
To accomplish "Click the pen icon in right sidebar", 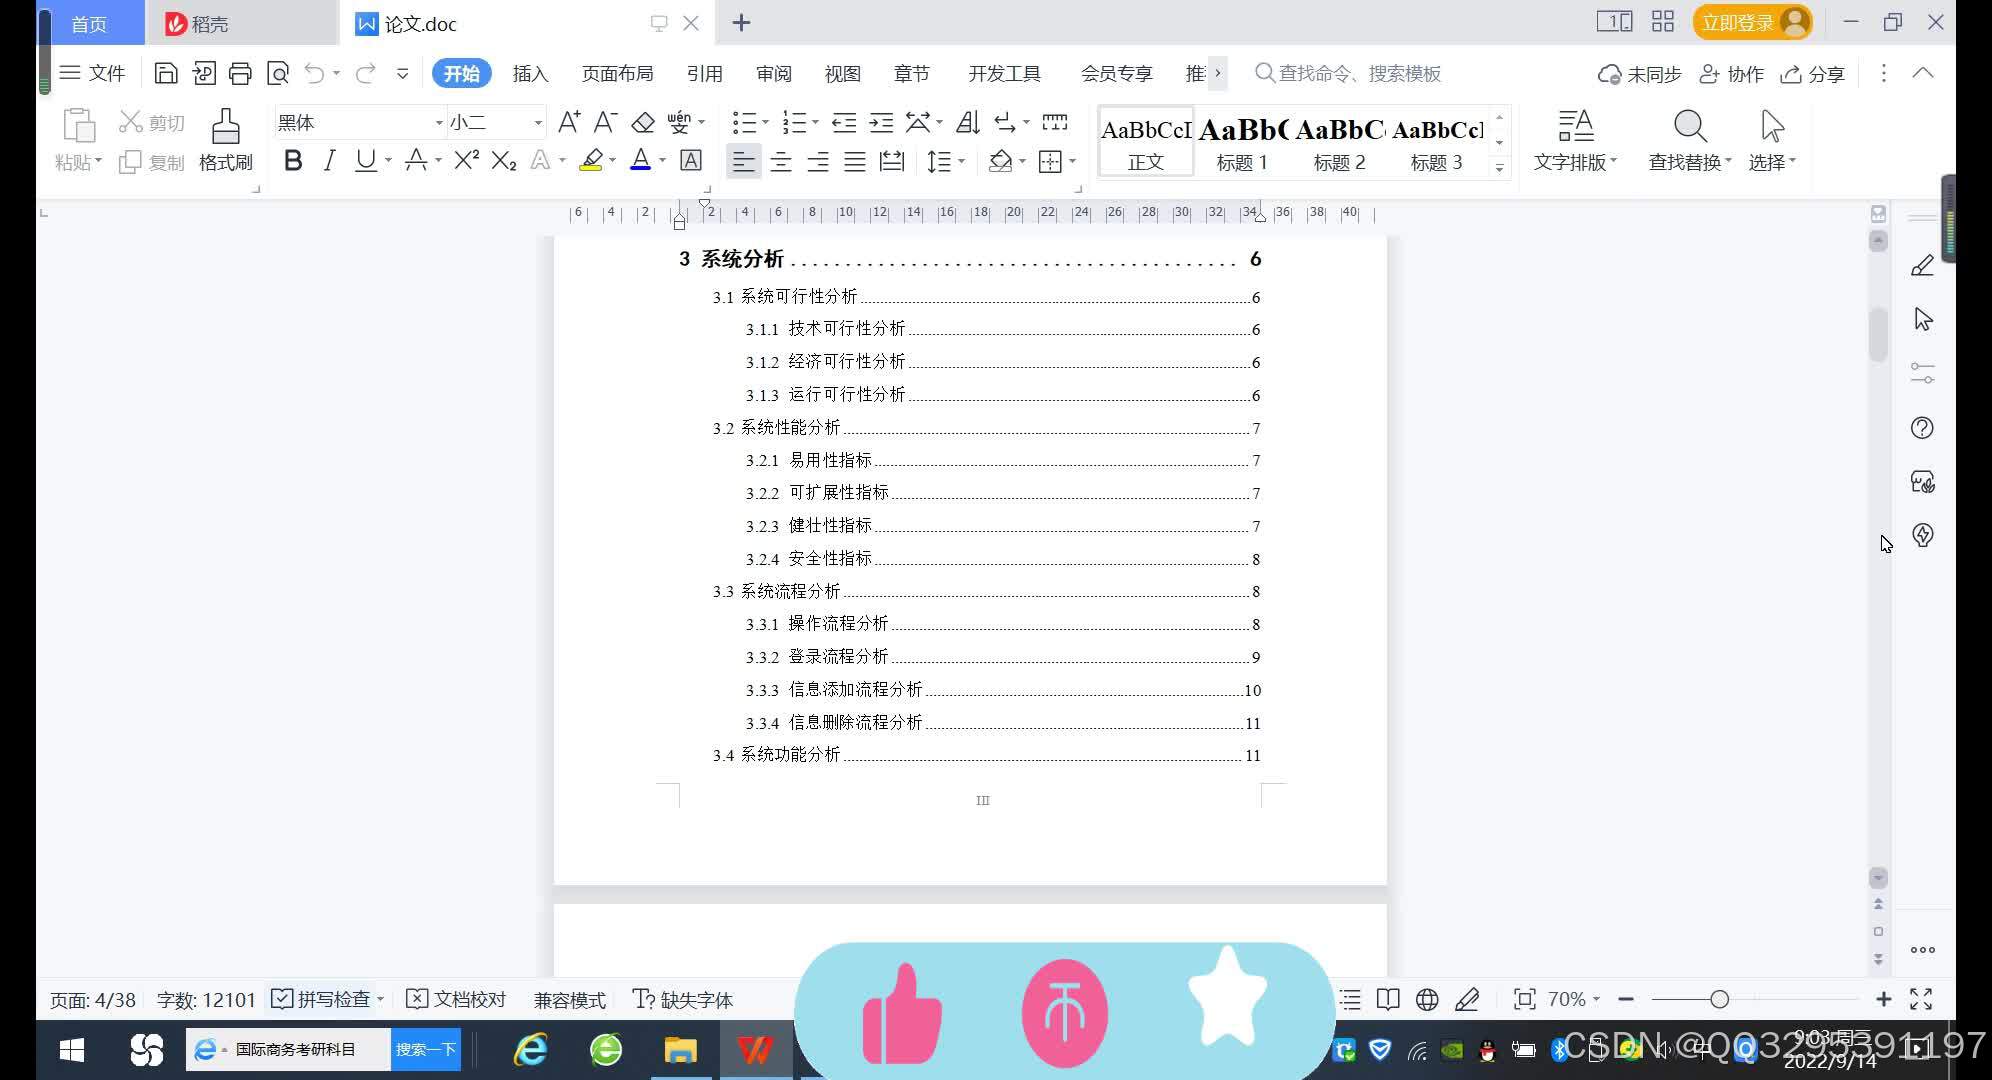I will [1922, 266].
